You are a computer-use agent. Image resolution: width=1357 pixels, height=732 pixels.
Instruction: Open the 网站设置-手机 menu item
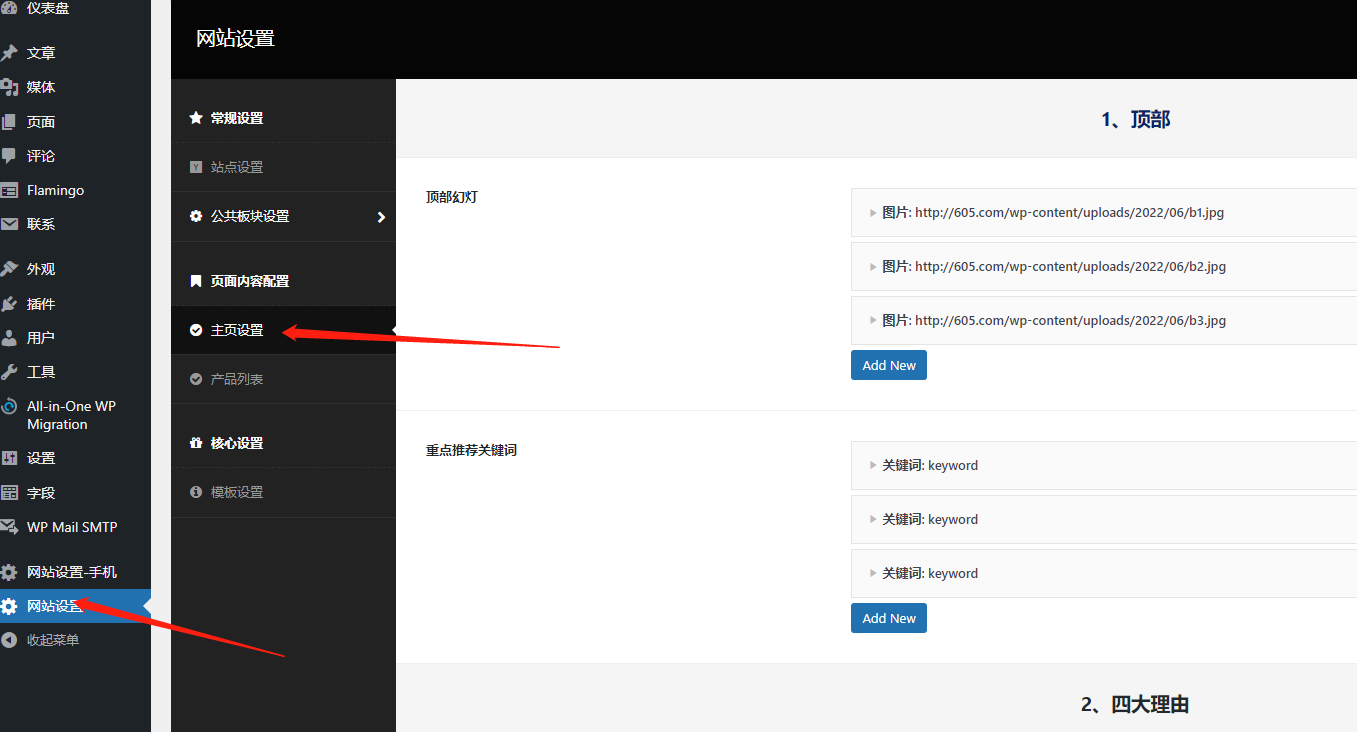[71, 572]
